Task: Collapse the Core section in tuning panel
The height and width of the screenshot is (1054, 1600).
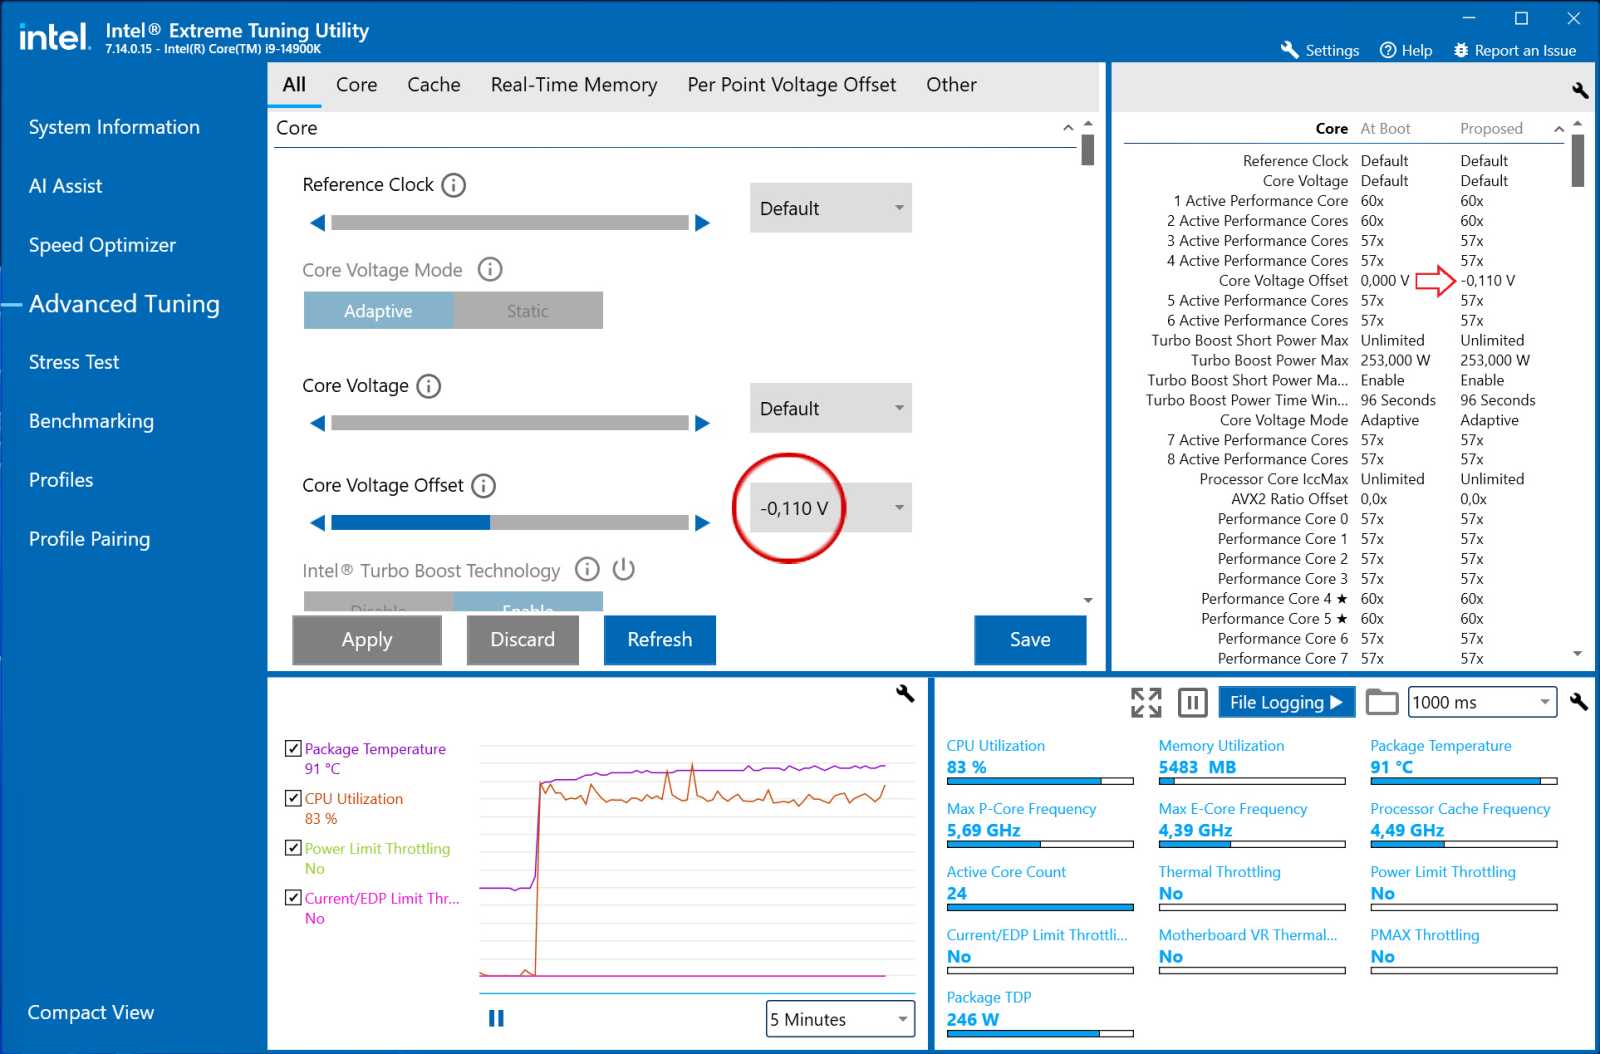Action: pyautogui.click(x=1068, y=128)
